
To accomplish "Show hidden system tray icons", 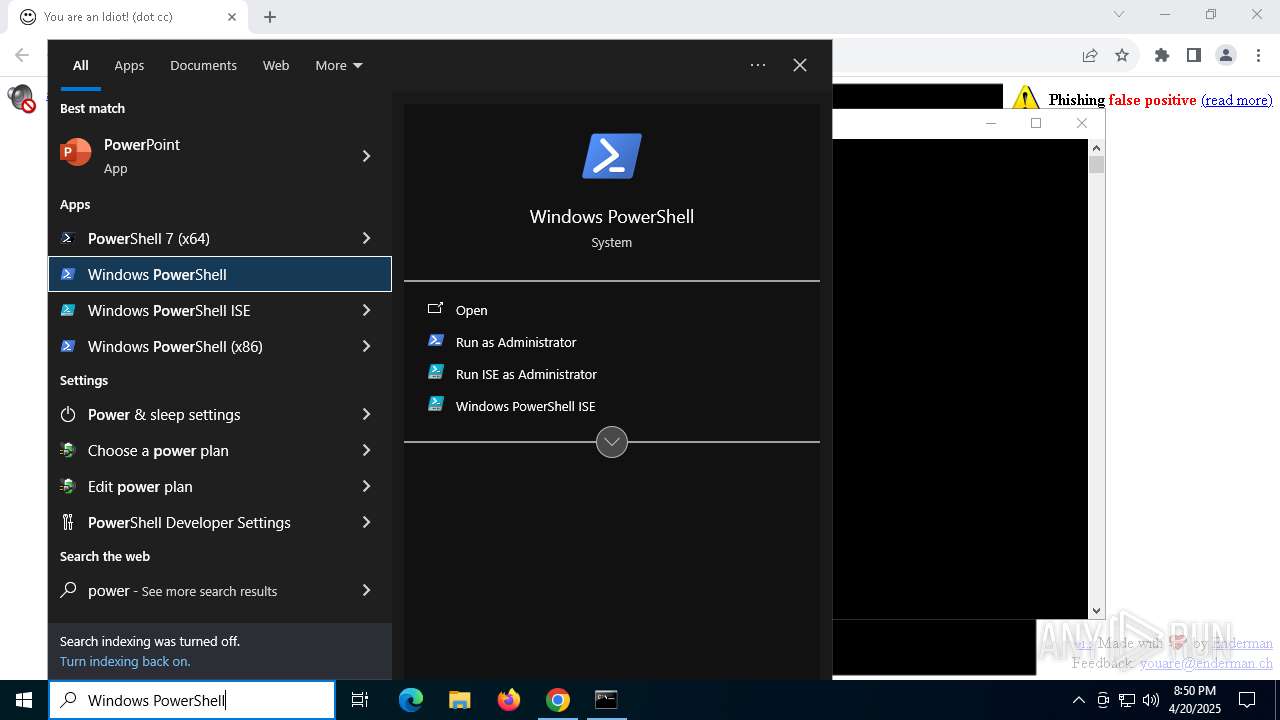I will click(x=1078, y=700).
